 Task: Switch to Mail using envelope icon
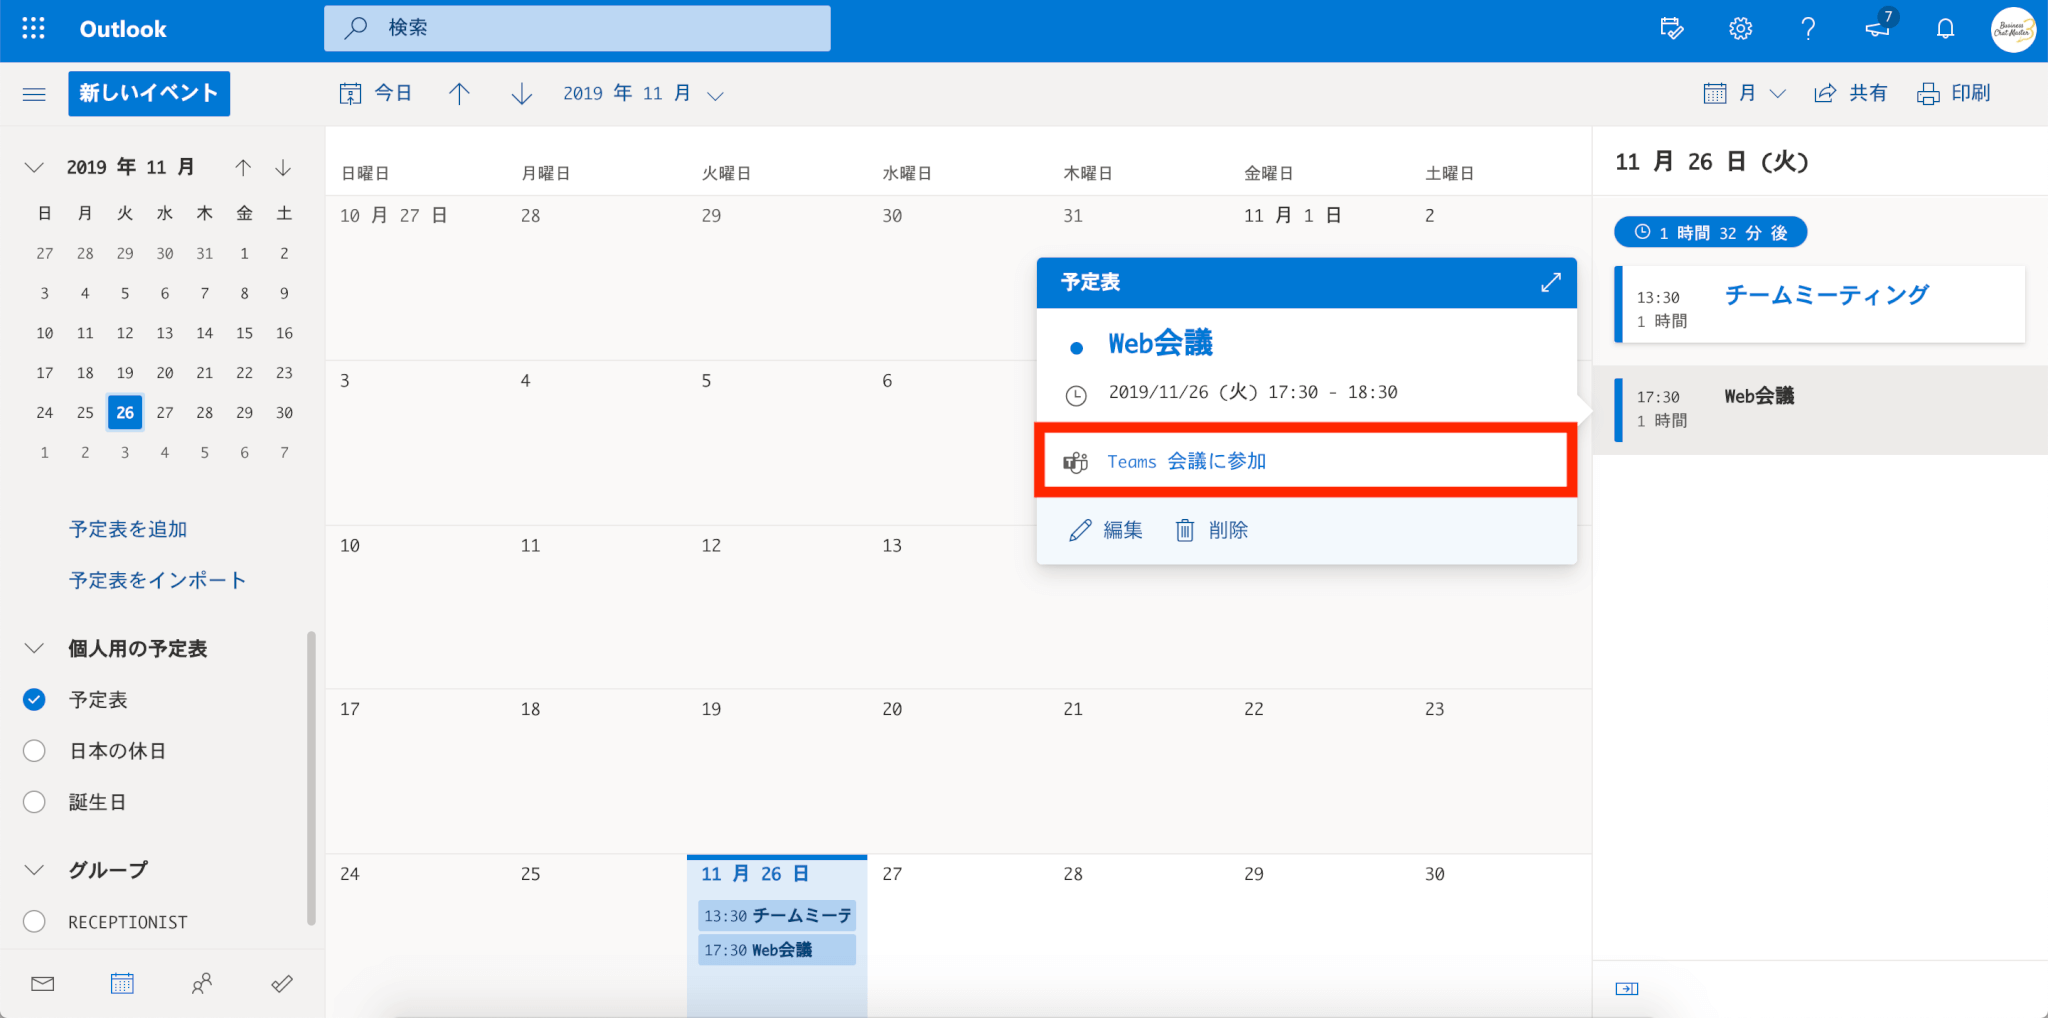click(42, 984)
